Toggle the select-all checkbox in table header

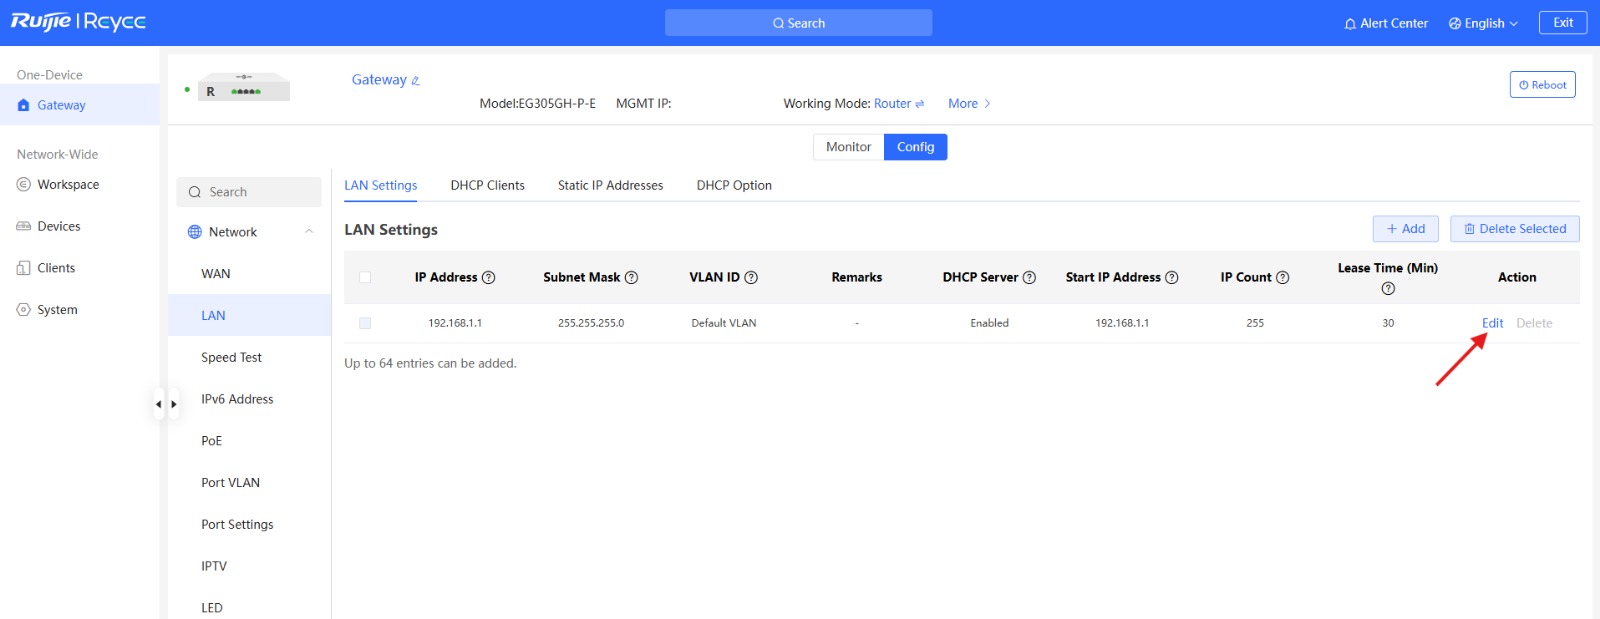[x=365, y=278]
